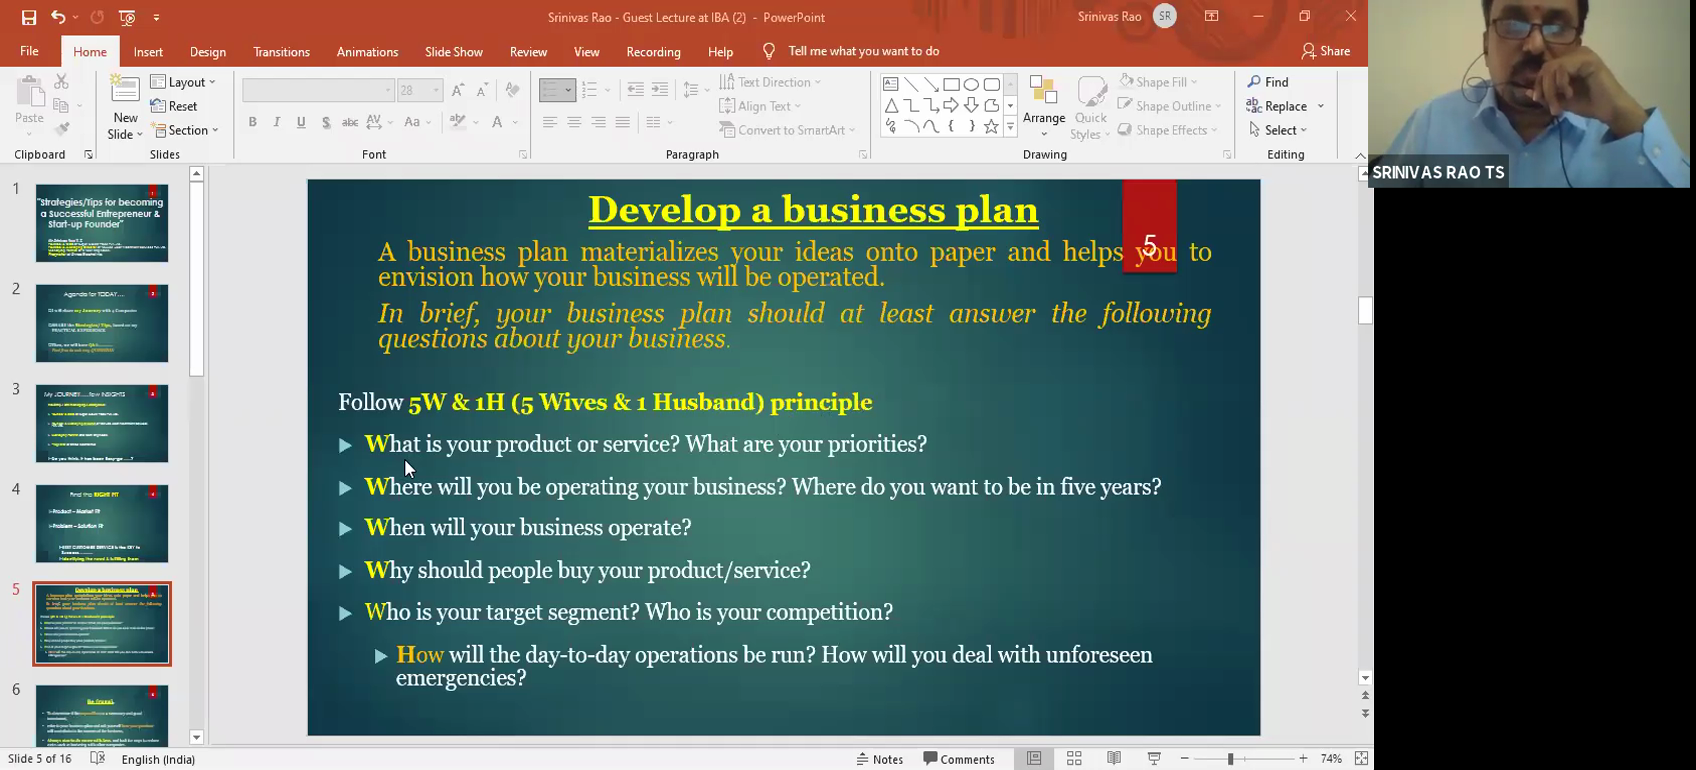Open the font size dropdown
1696x770 pixels.
point(436,90)
